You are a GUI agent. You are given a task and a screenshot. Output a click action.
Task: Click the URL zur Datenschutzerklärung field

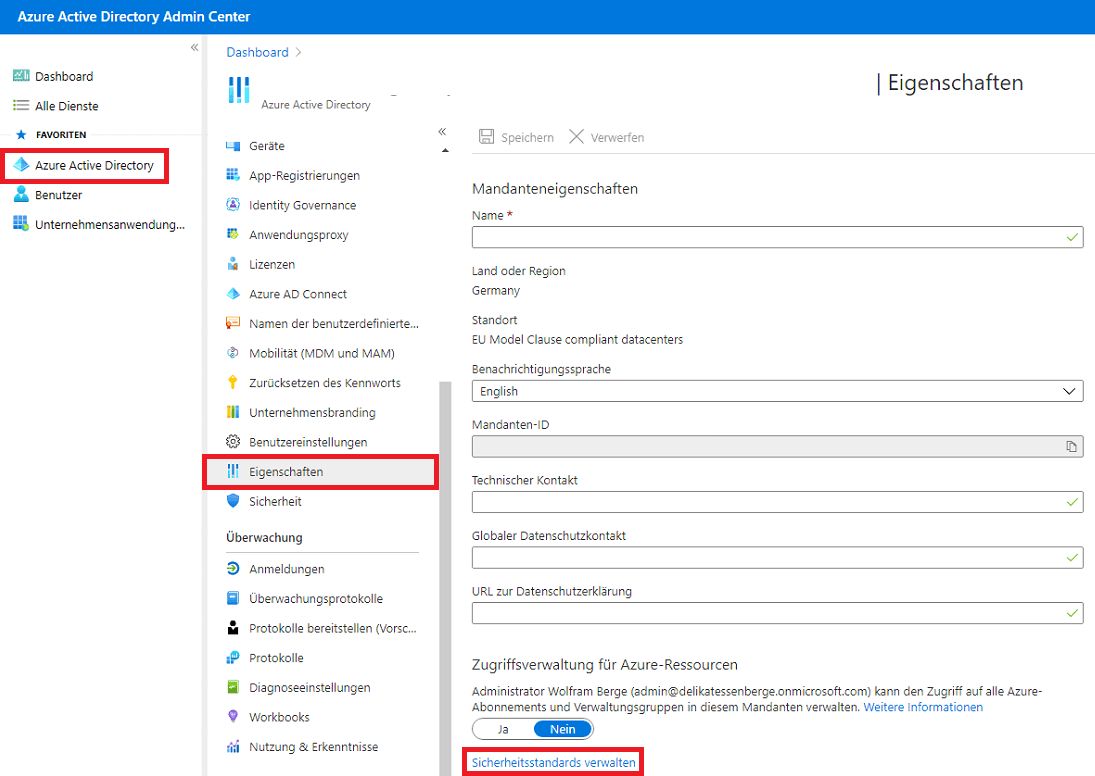coord(777,613)
